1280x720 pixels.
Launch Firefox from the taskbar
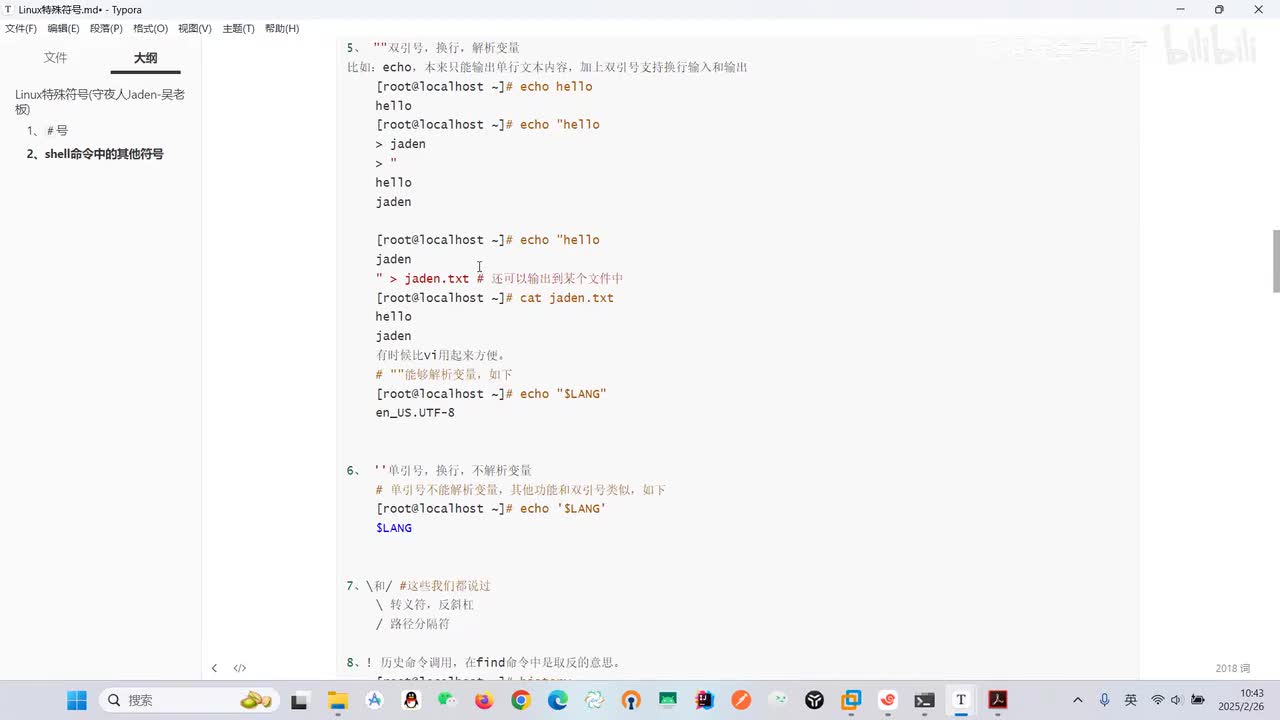(x=484, y=700)
